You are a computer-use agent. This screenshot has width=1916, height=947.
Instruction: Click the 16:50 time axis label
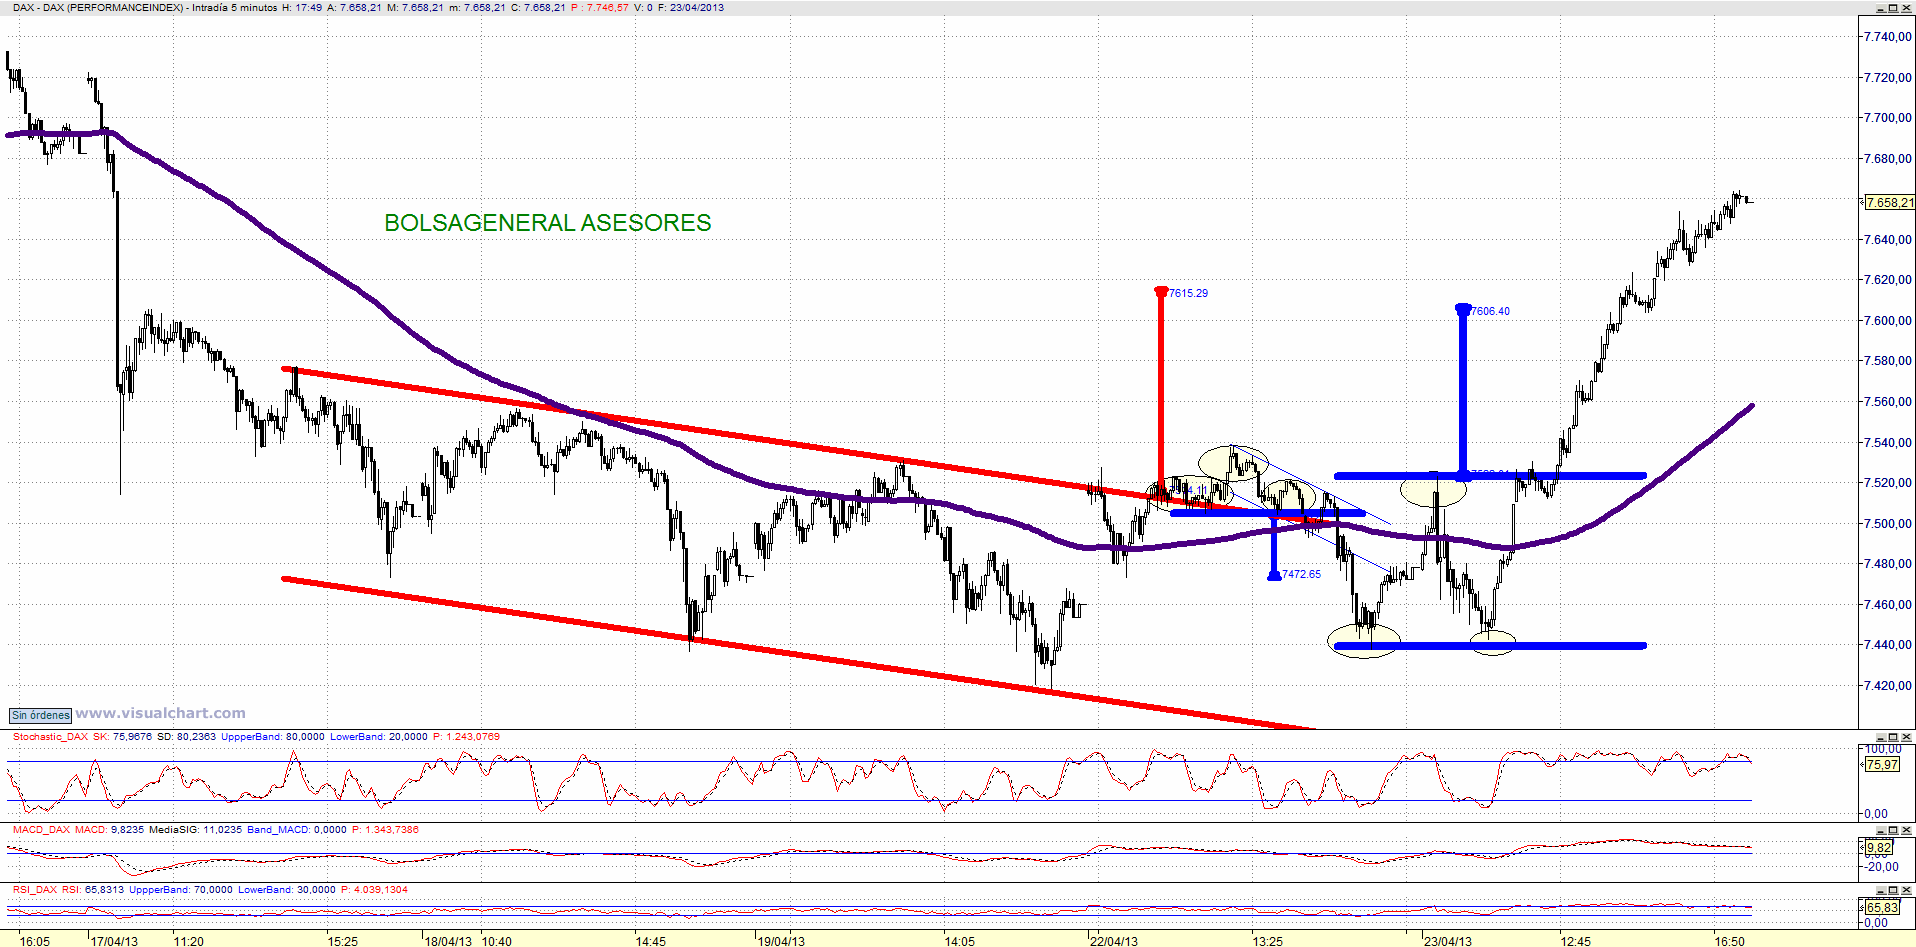(x=1729, y=941)
